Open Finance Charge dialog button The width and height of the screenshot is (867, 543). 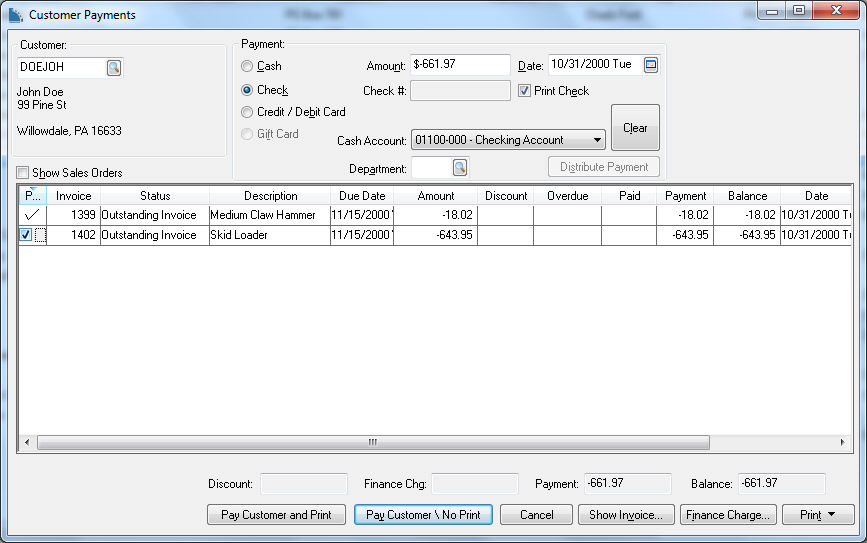point(727,515)
